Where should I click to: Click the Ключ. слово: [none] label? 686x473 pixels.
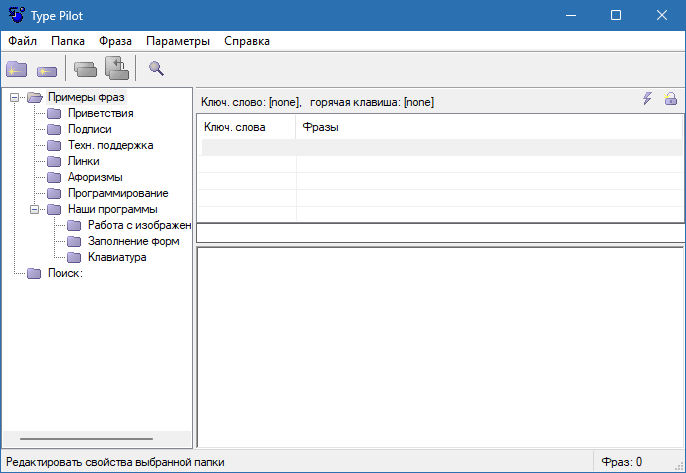click(251, 102)
